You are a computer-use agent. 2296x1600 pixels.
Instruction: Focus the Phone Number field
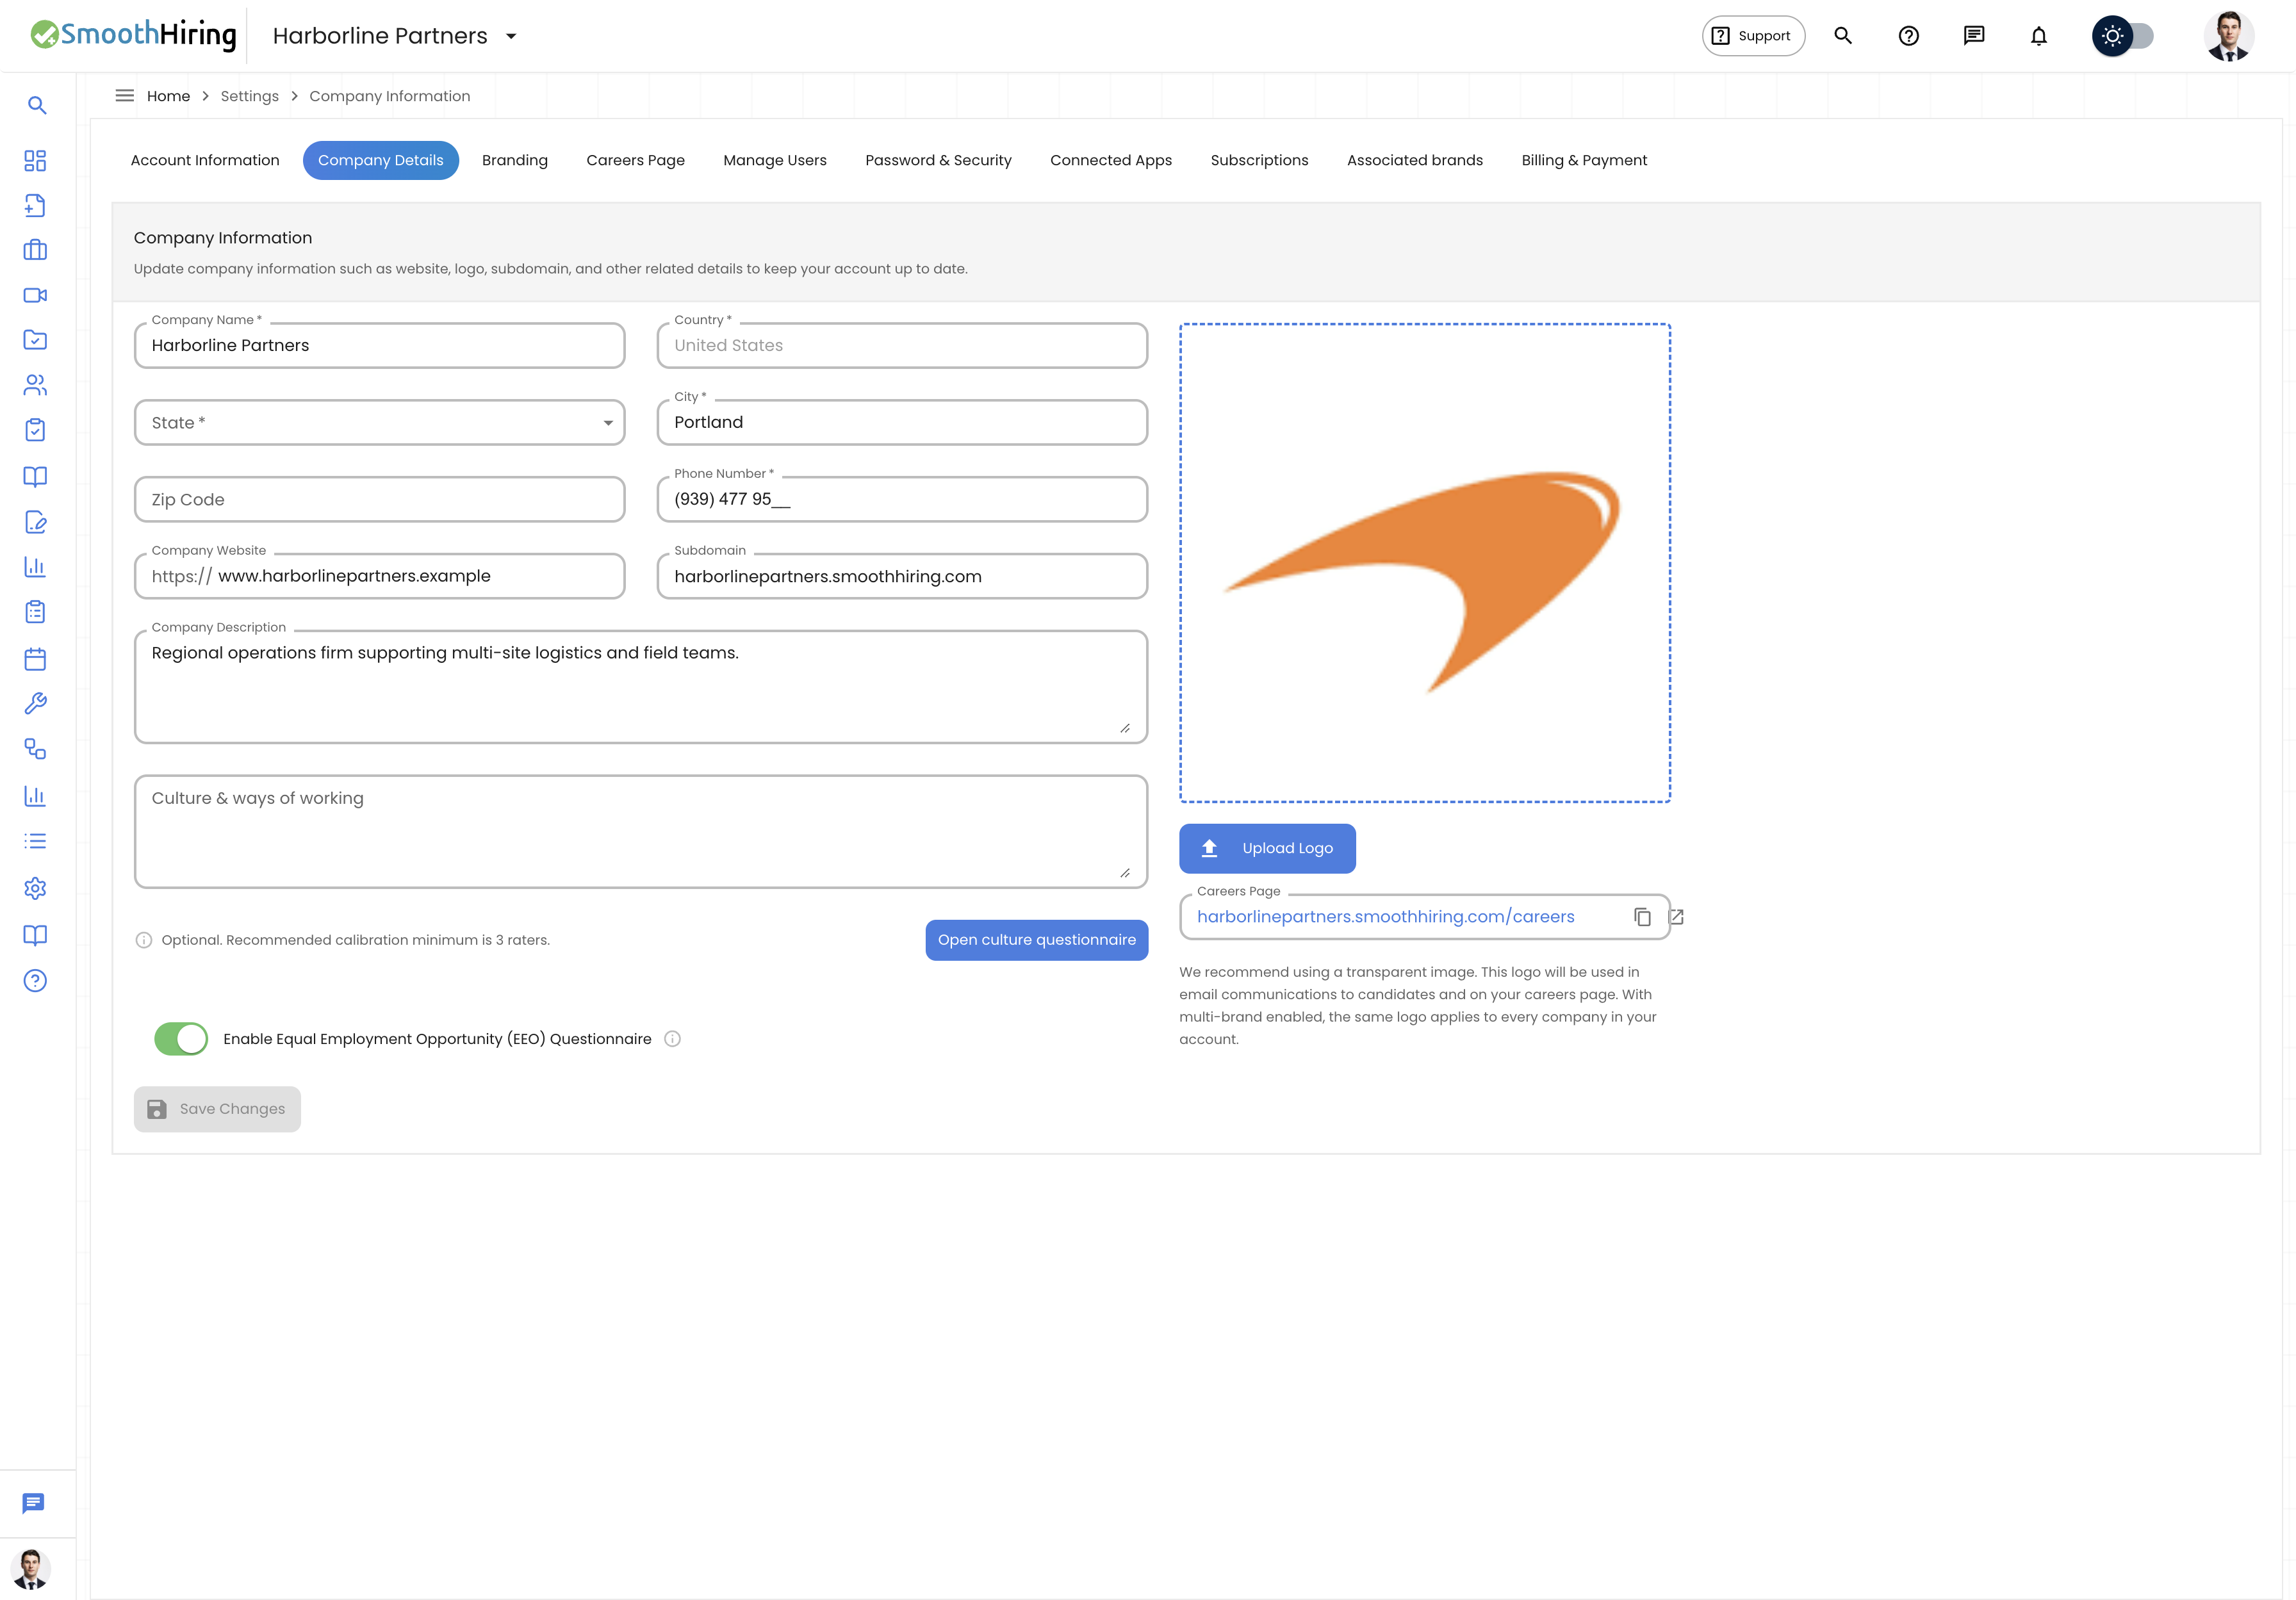point(902,499)
